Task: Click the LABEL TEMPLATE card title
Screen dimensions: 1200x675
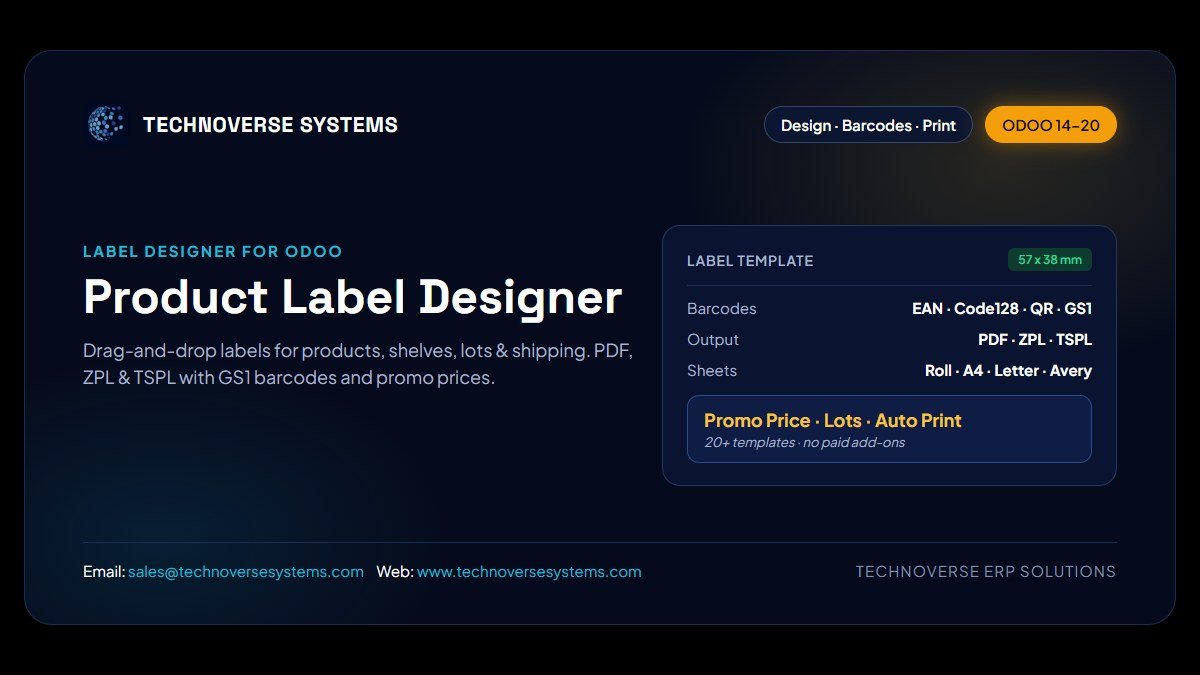Action: tap(750, 261)
